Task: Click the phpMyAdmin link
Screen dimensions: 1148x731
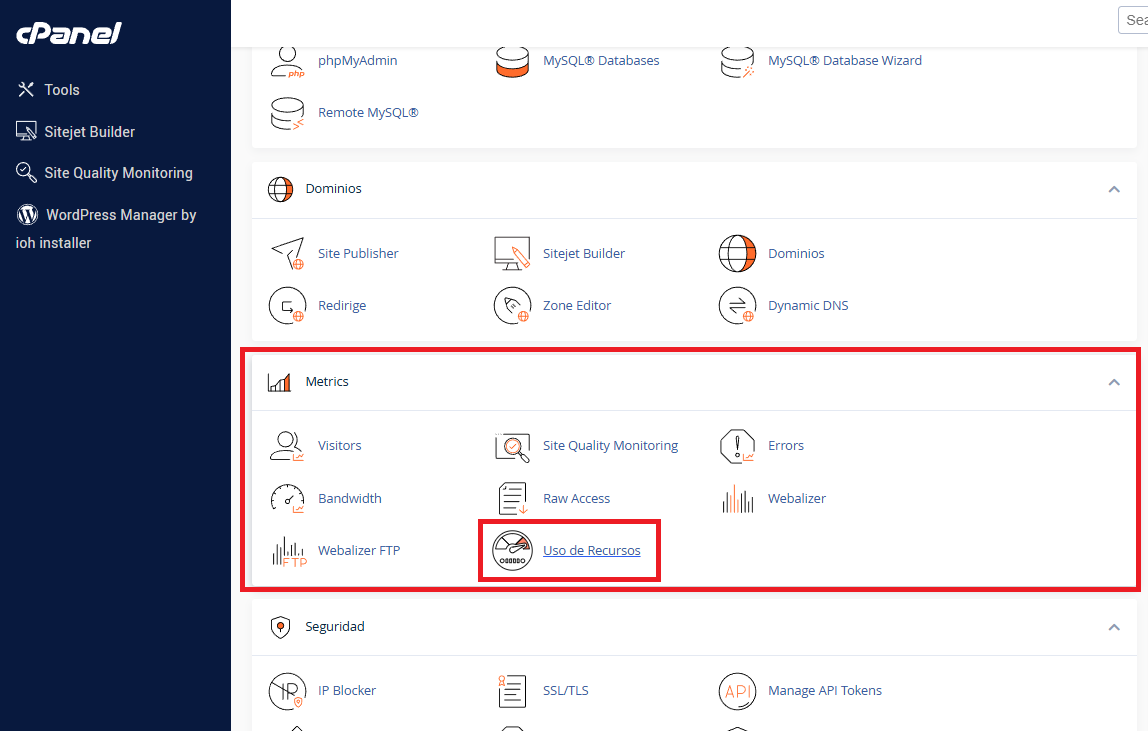Action: click(357, 61)
